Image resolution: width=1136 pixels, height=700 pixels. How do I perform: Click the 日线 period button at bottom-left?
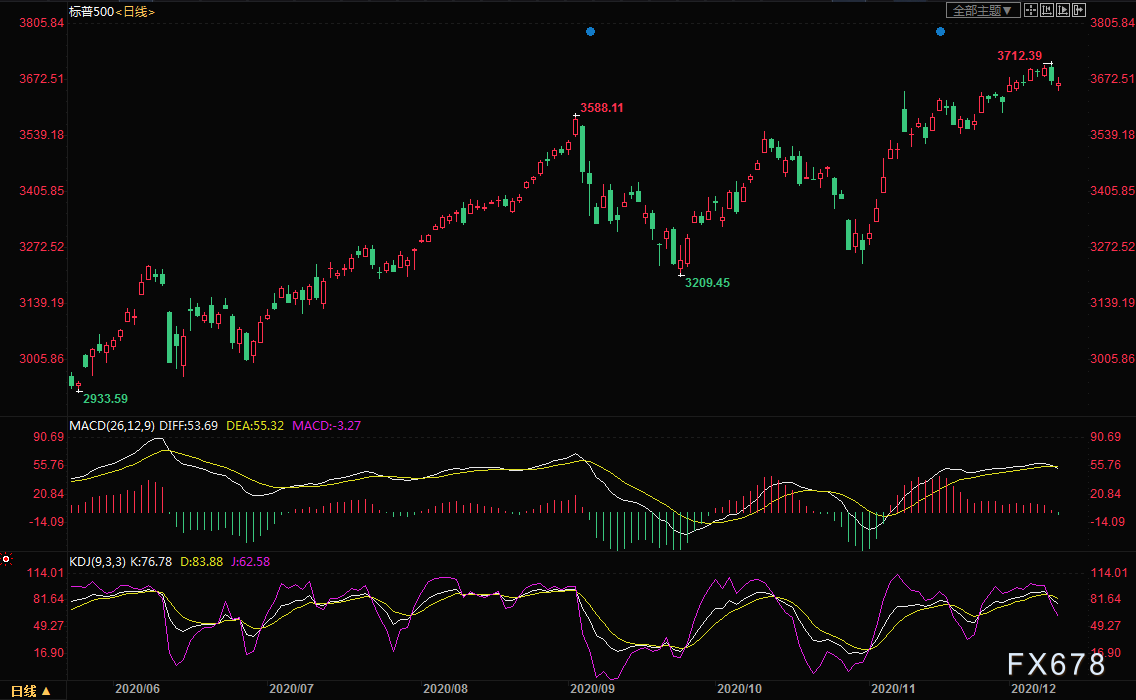coord(30,691)
